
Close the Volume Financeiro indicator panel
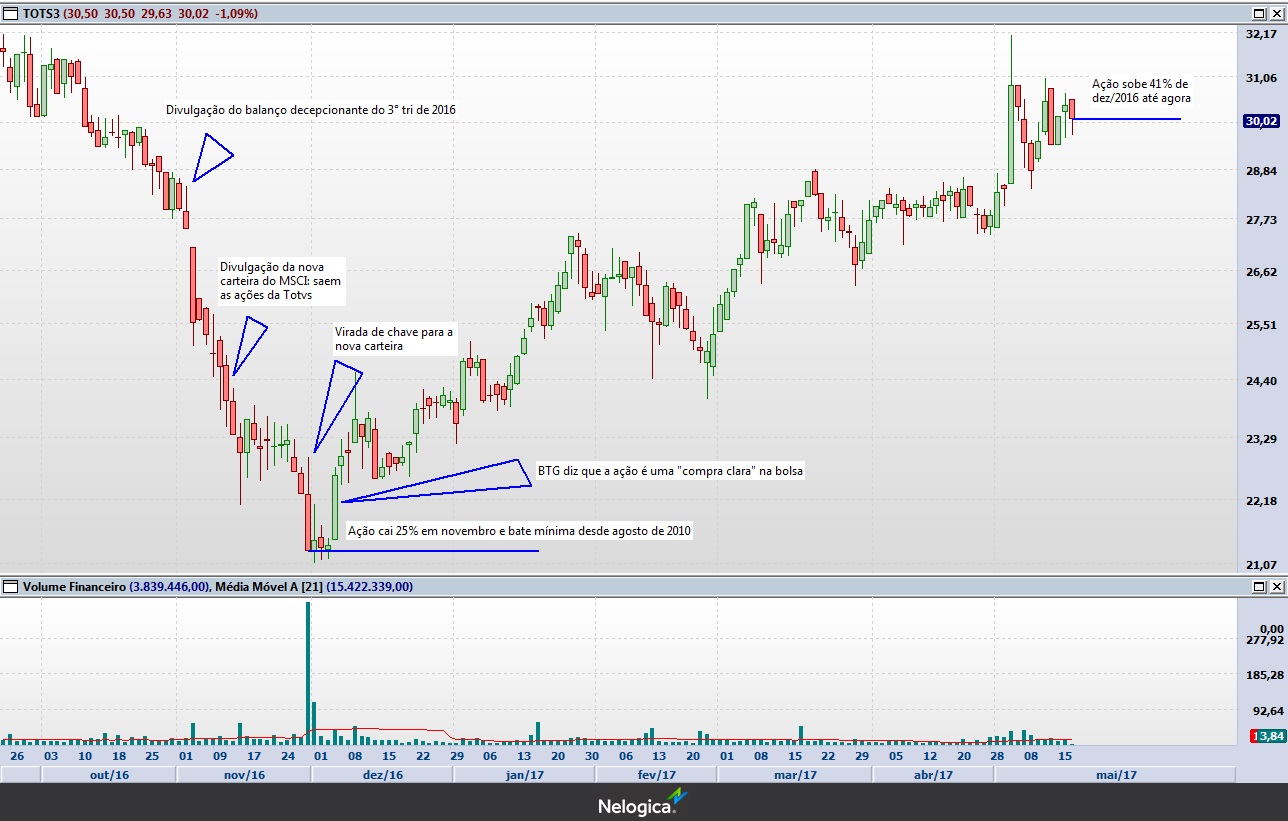(1276, 587)
